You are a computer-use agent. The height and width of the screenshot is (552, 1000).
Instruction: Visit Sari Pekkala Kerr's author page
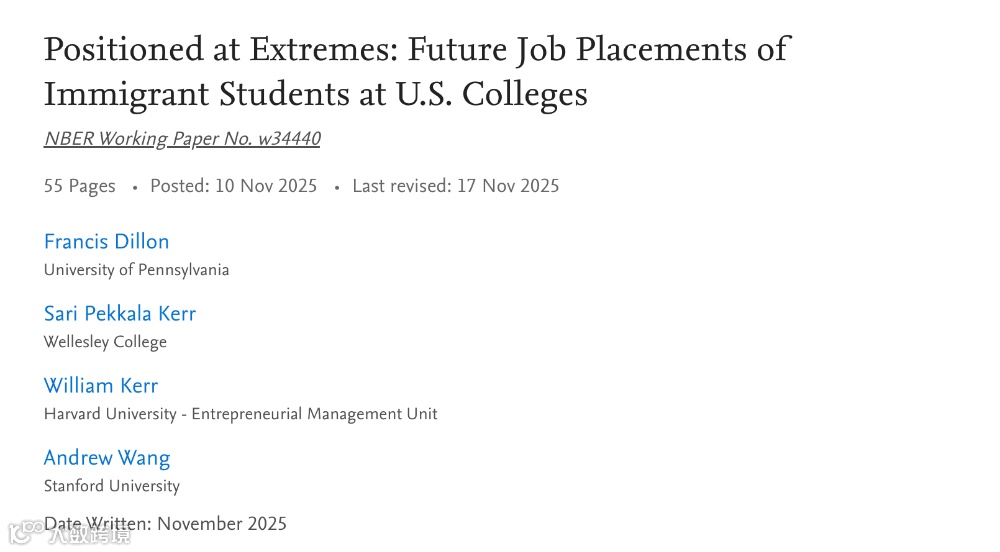120,313
